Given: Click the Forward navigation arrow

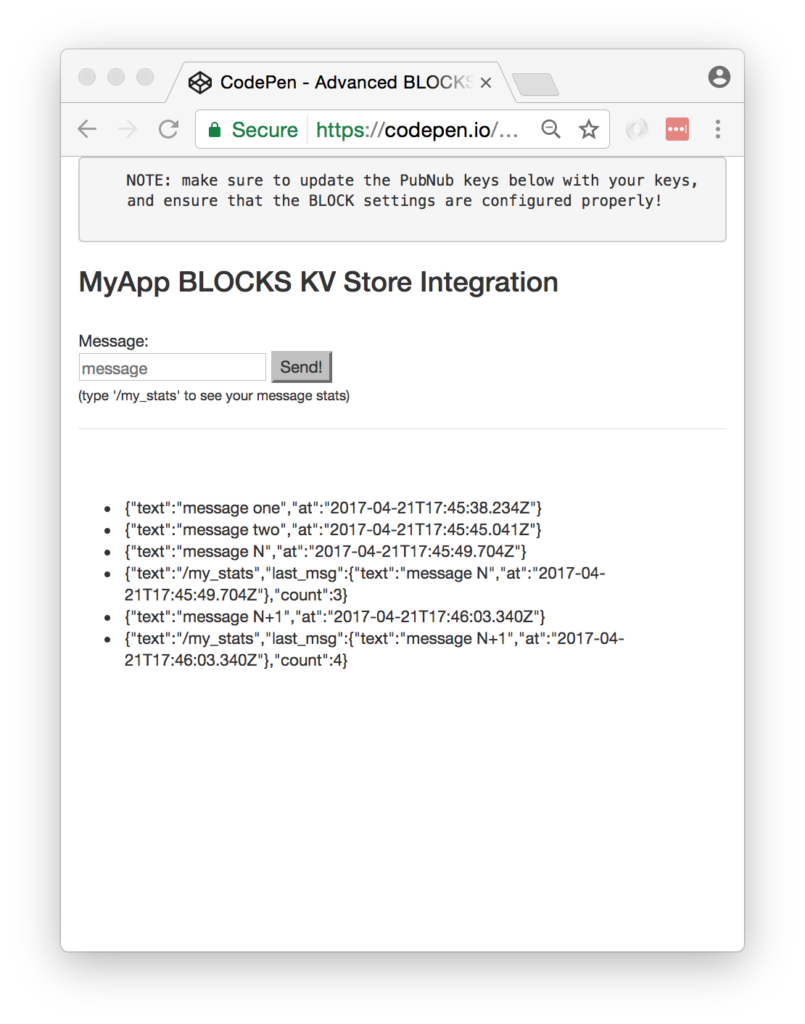Looking at the screenshot, I should point(128,129).
